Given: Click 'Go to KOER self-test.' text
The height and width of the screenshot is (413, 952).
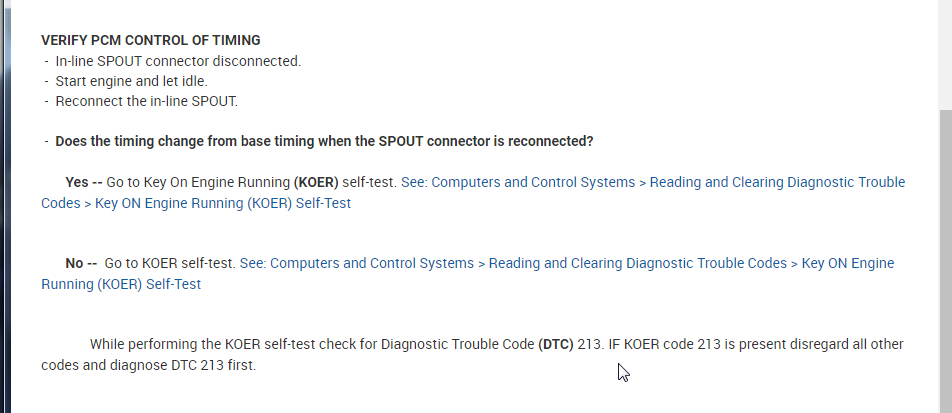Looking at the screenshot, I should coord(169,263).
